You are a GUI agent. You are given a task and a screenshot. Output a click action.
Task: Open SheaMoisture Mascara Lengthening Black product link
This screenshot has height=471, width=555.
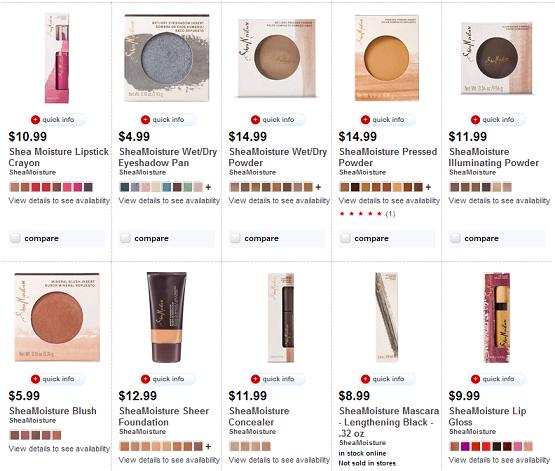click(389, 422)
